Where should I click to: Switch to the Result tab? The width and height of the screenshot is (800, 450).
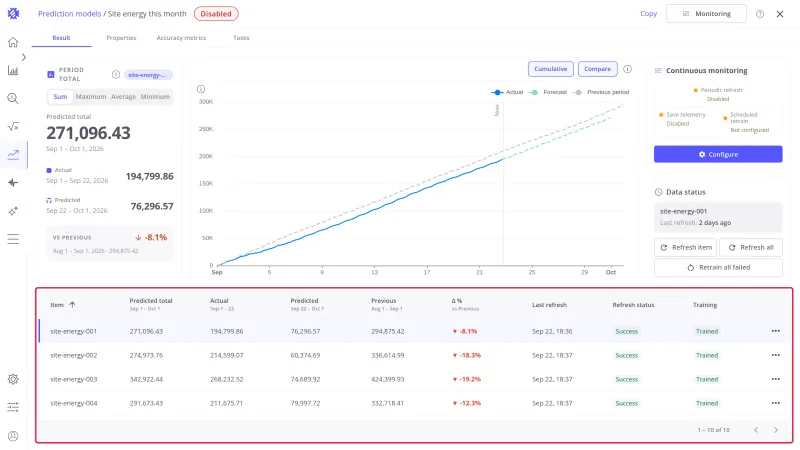click(61, 38)
